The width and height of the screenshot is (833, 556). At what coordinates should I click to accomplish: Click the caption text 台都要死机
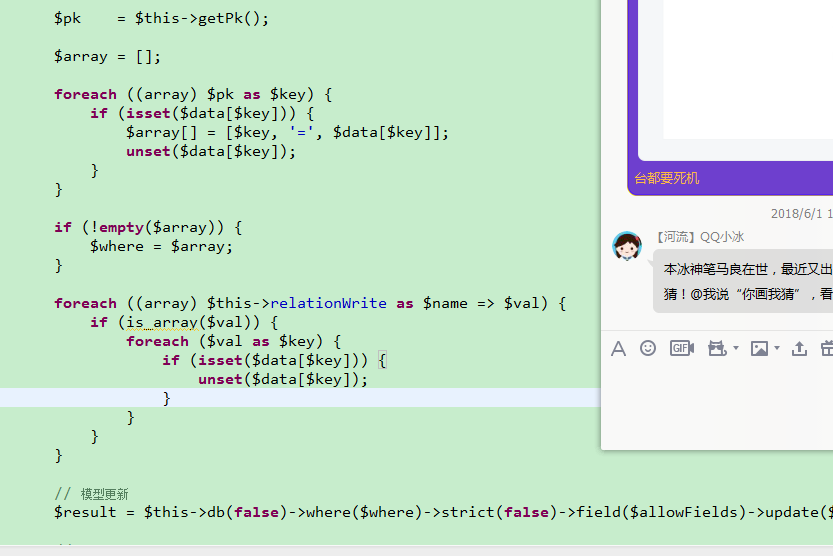[x=666, y=178]
